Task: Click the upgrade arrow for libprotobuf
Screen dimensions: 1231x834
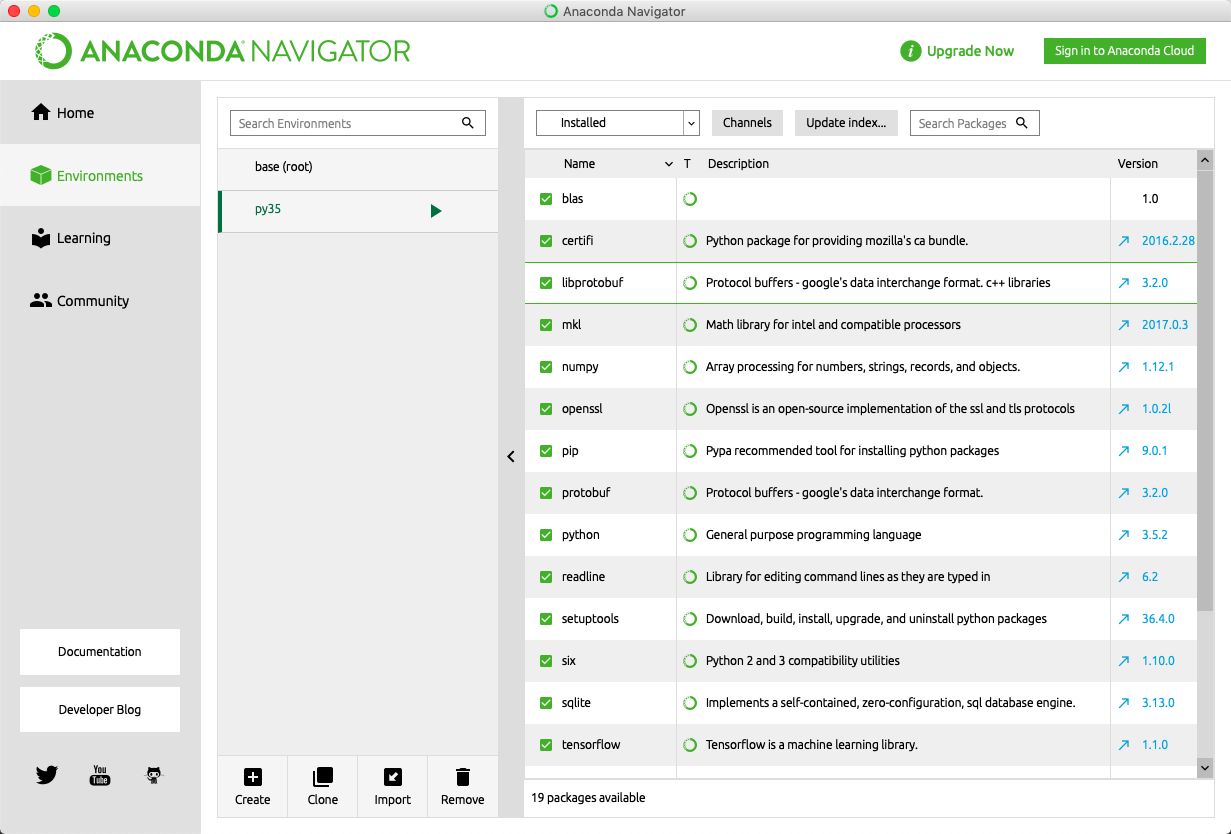Action: click(1124, 283)
